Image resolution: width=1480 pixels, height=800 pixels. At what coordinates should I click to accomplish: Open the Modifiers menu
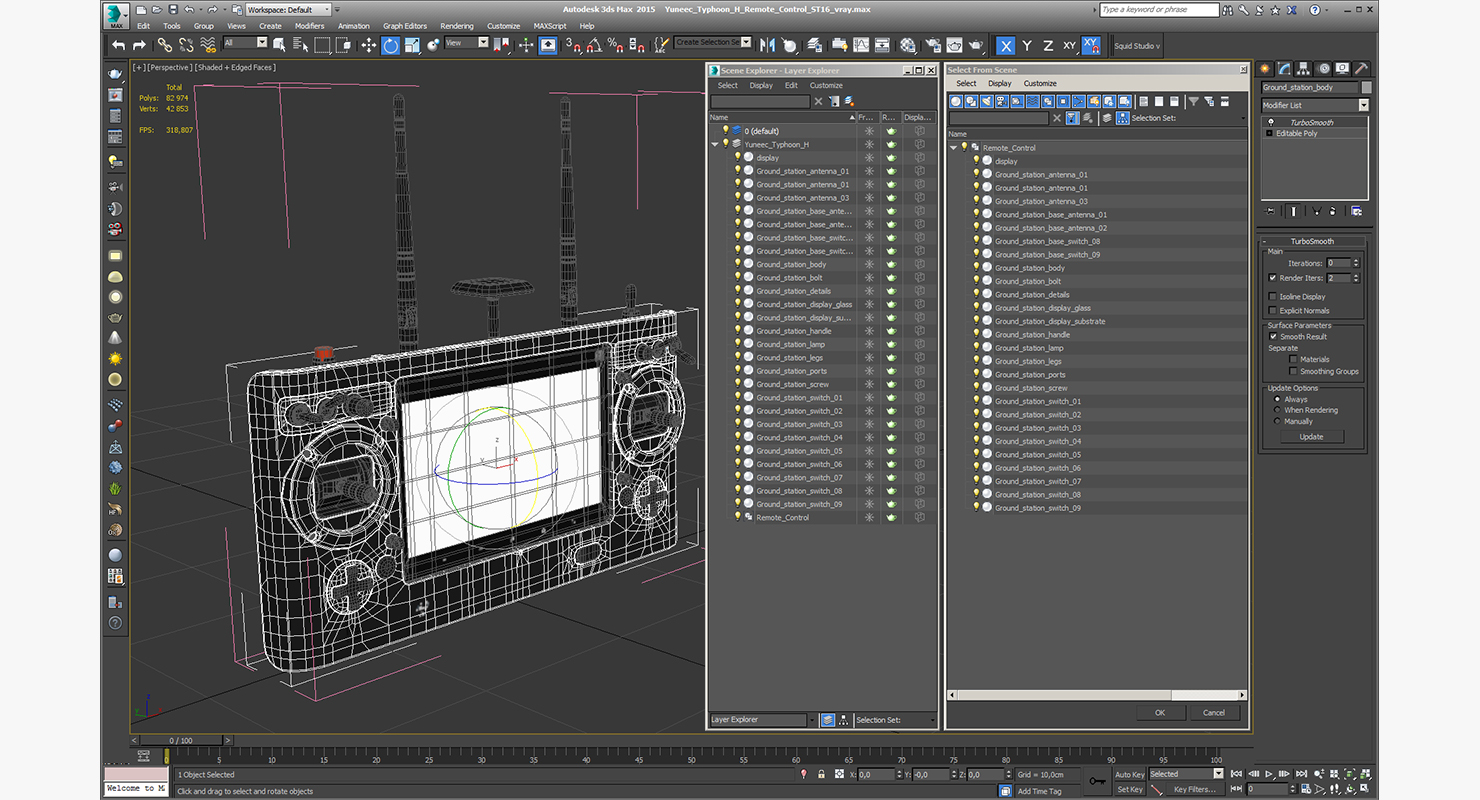pos(309,26)
